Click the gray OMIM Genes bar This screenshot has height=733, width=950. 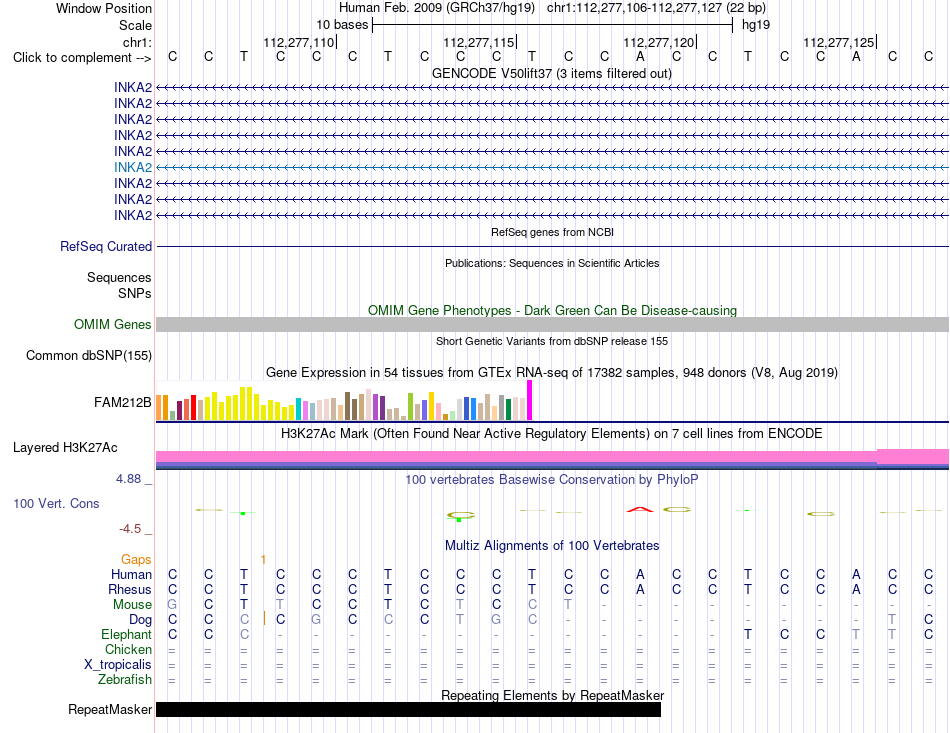(x=552, y=325)
